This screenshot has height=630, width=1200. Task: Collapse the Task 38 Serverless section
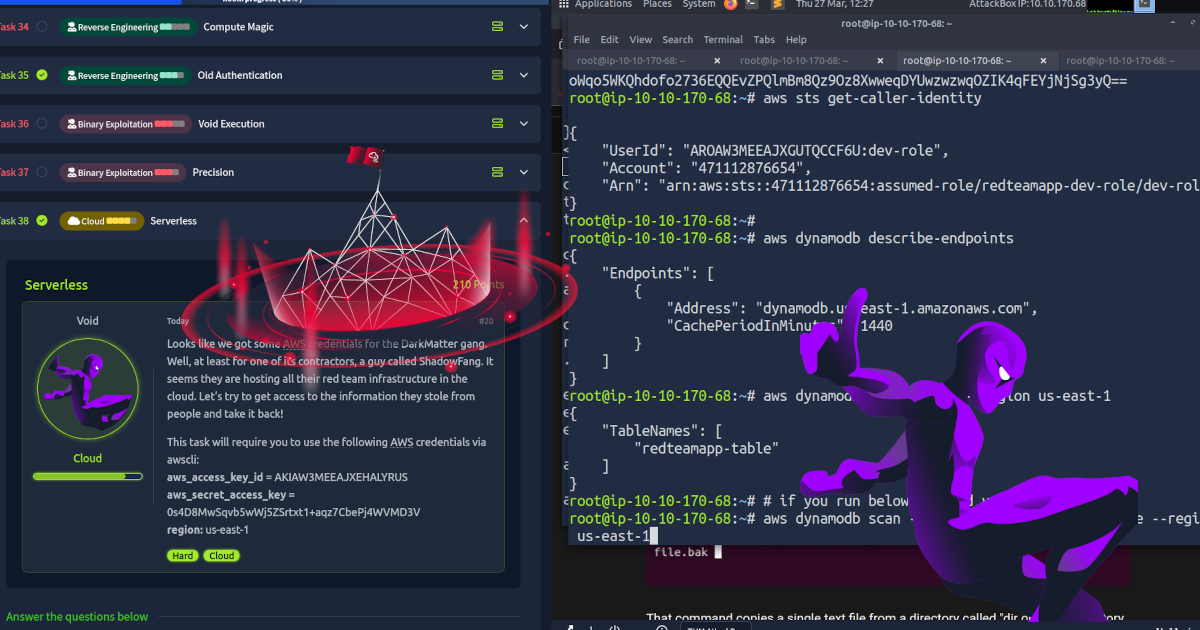[x=523, y=220]
